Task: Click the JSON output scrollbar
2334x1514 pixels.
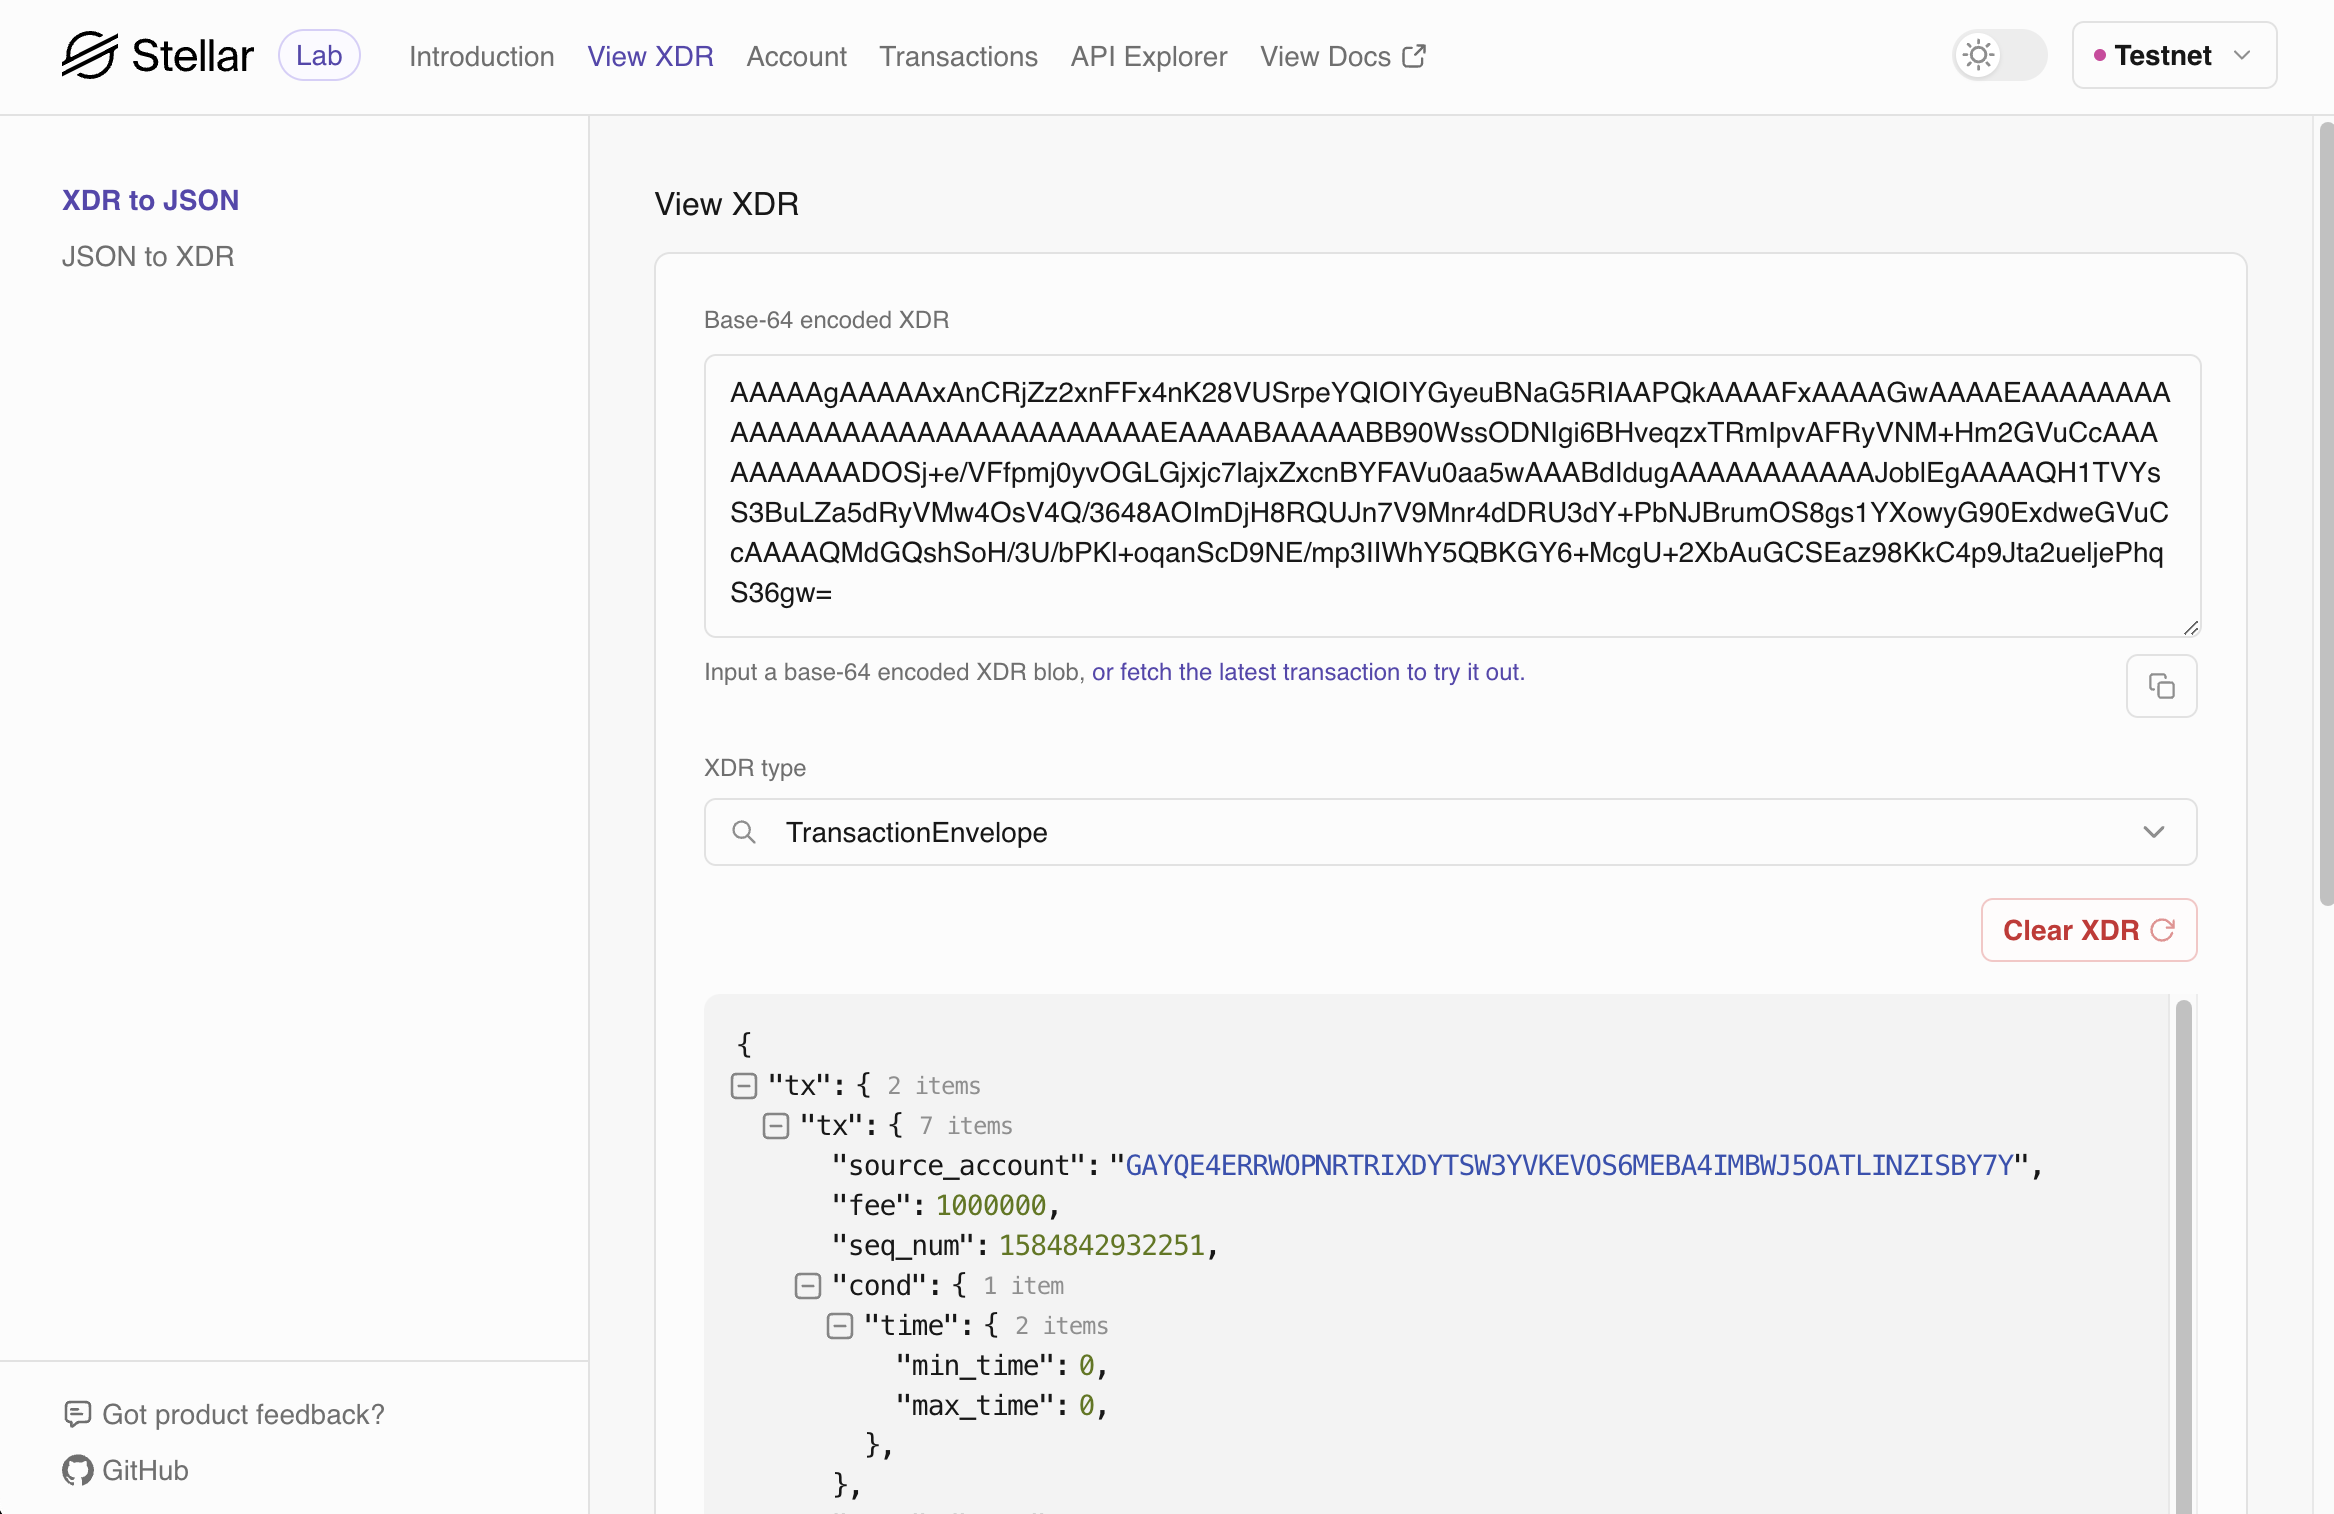Action: [x=2183, y=1257]
